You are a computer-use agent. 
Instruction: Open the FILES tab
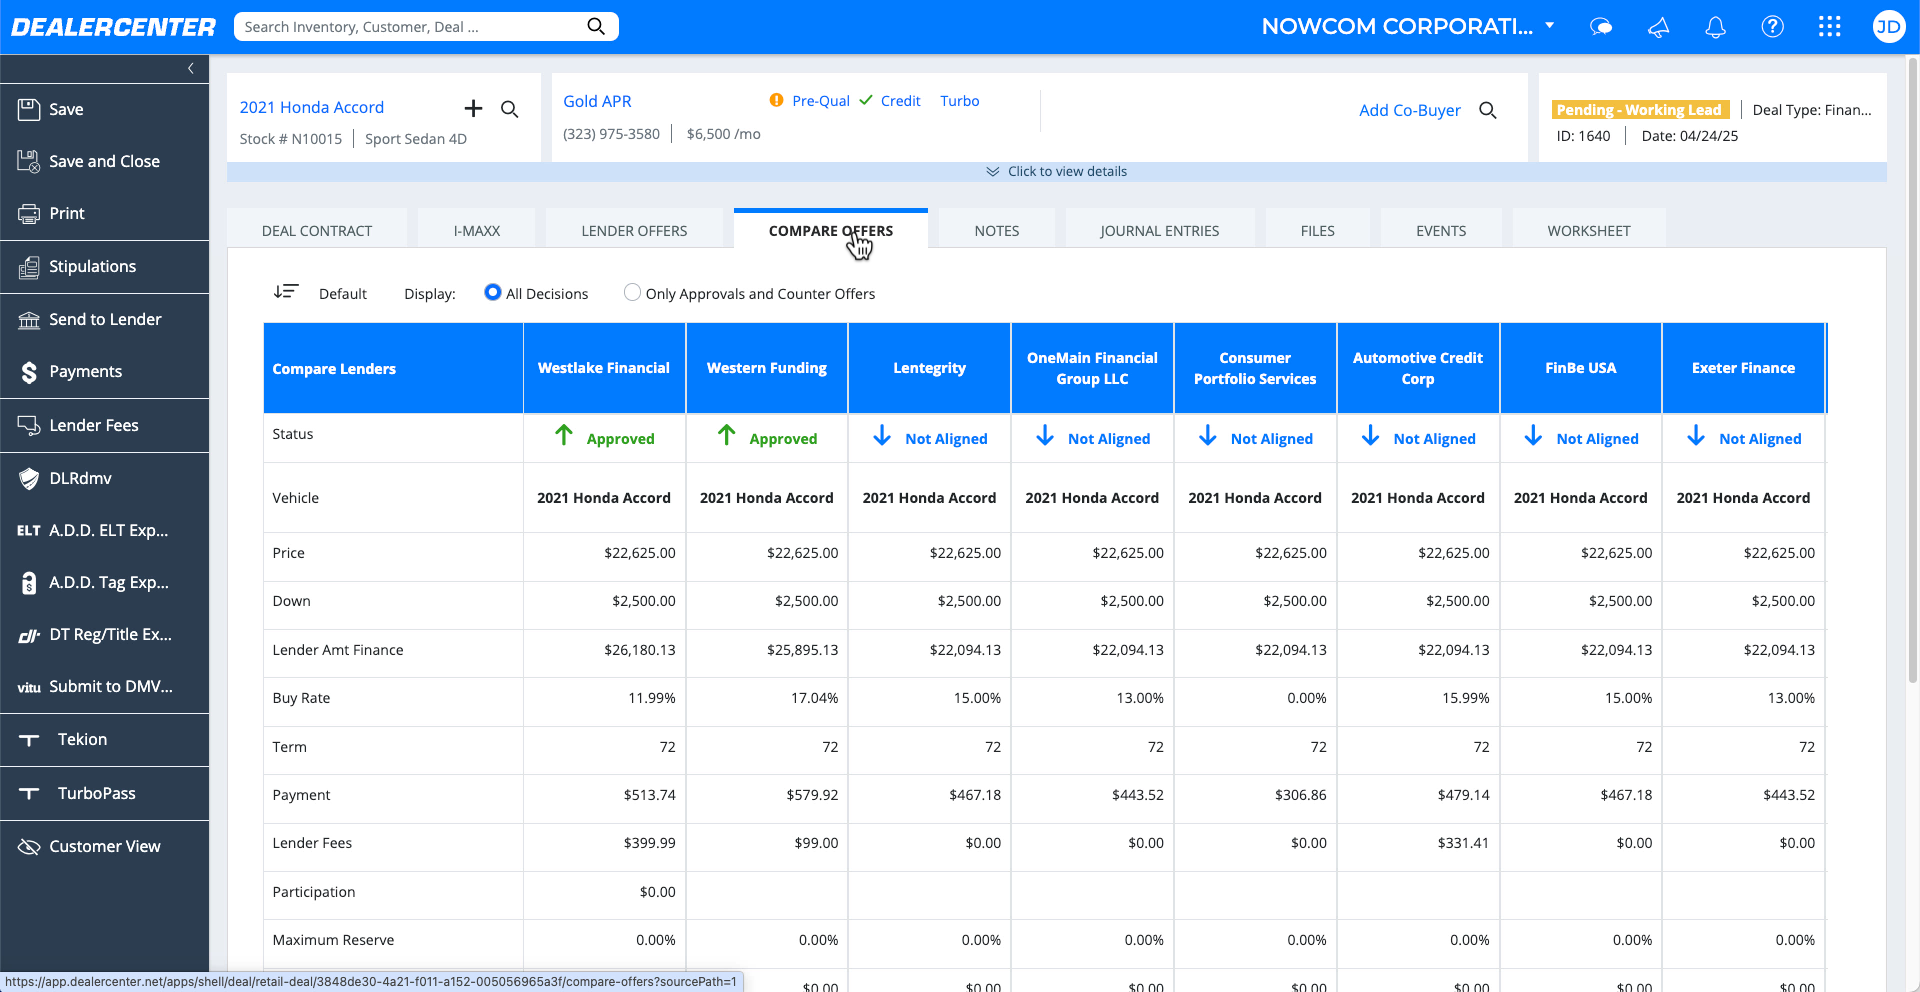click(x=1318, y=231)
